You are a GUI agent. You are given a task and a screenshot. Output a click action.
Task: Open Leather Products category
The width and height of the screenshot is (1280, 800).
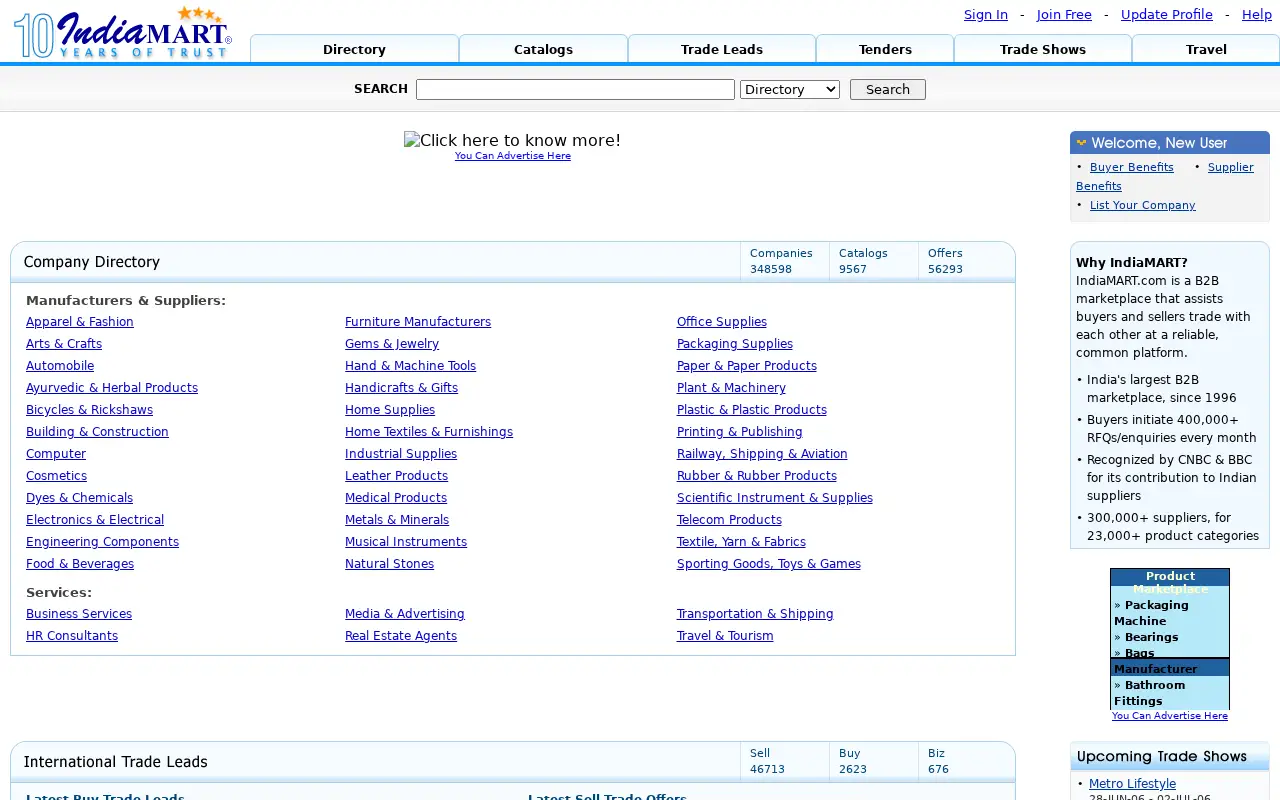click(396, 476)
